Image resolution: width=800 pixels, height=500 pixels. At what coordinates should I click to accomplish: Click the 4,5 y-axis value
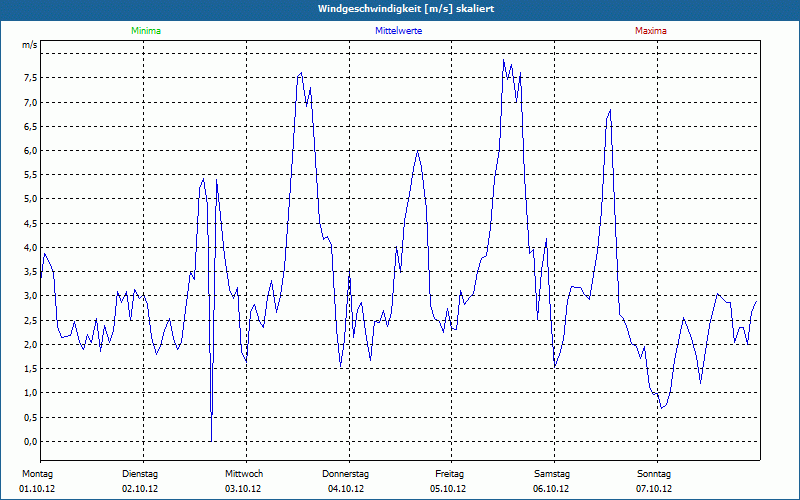[x=30, y=223]
